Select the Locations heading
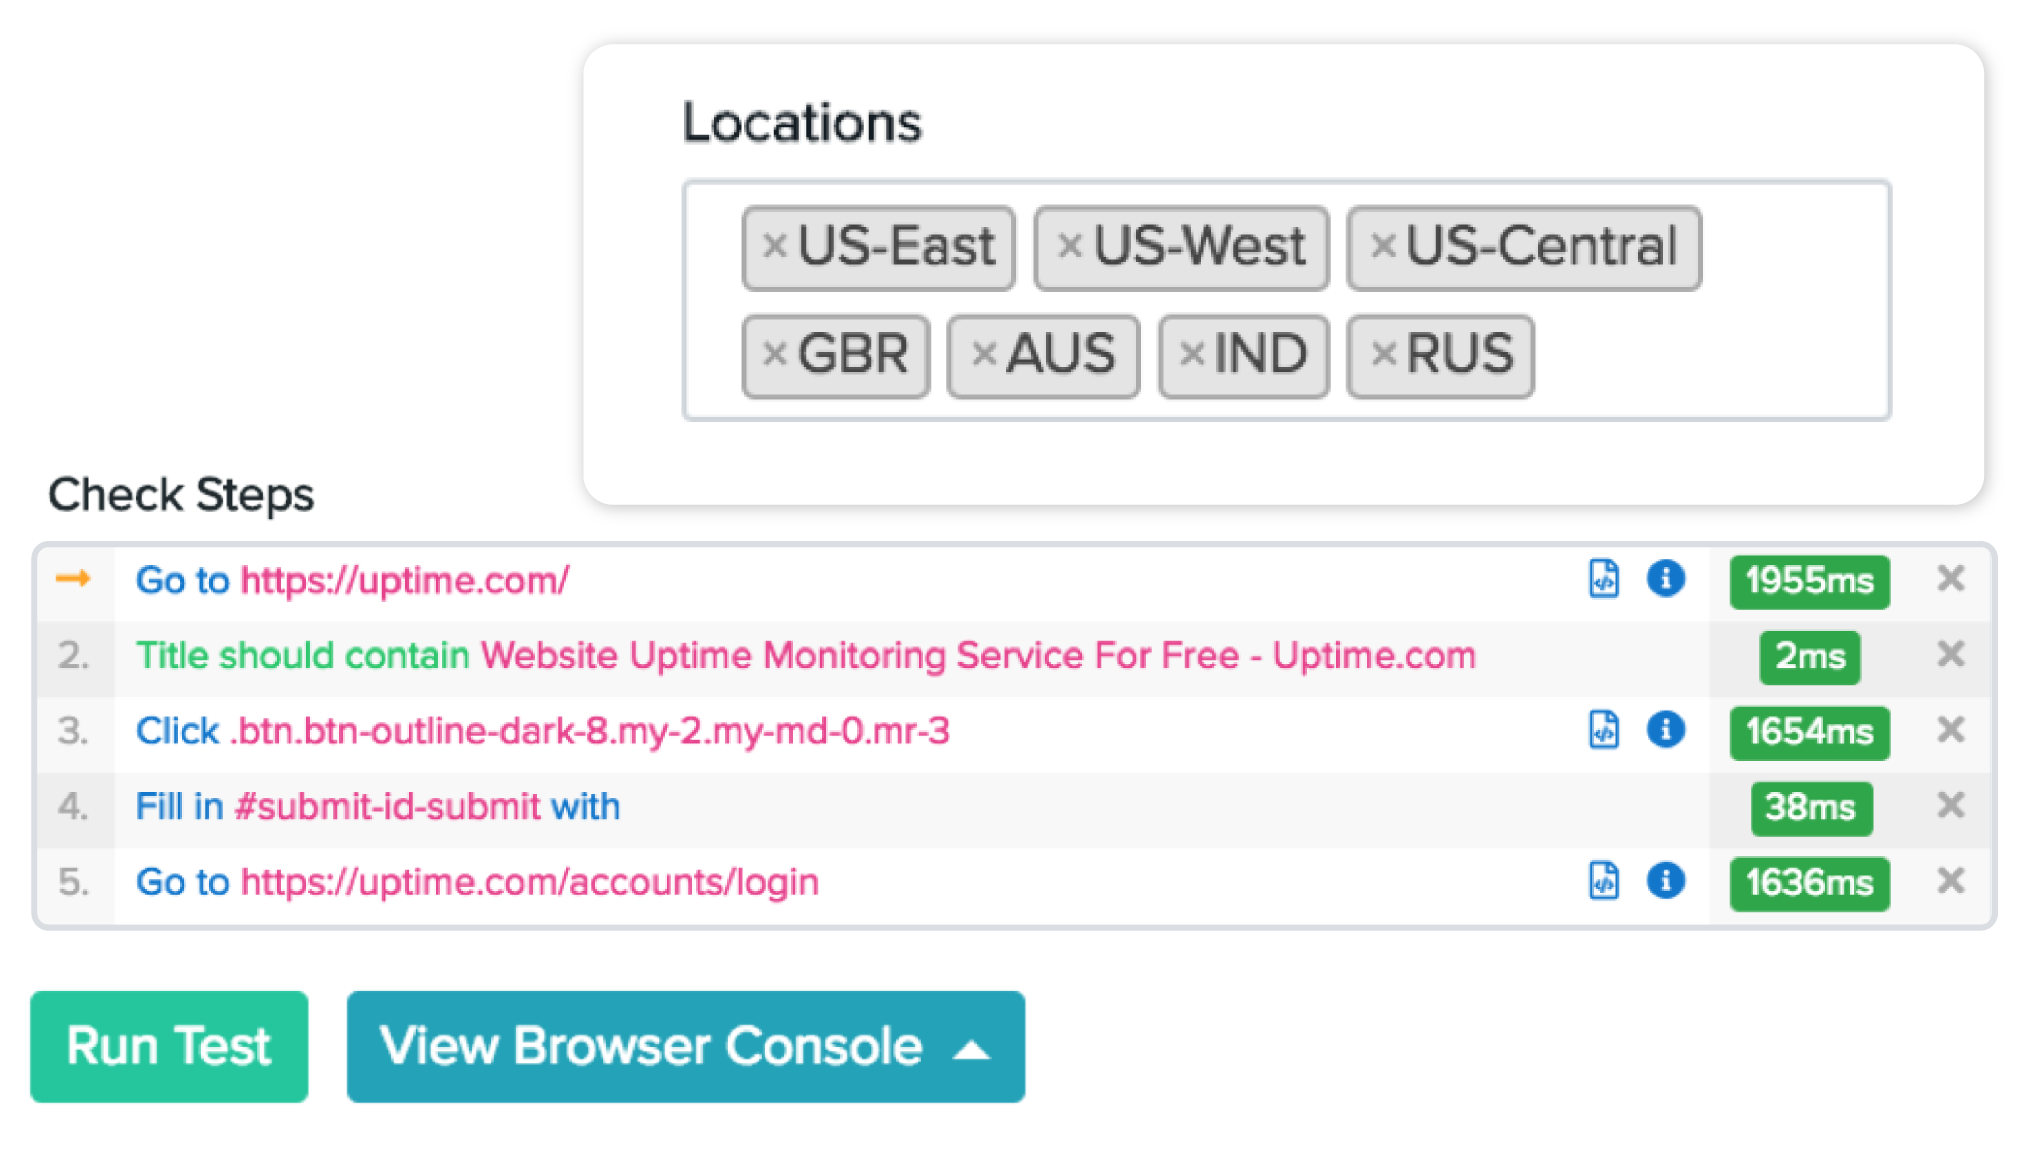This screenshot has width=2025, height=1174. pos(802,122)
